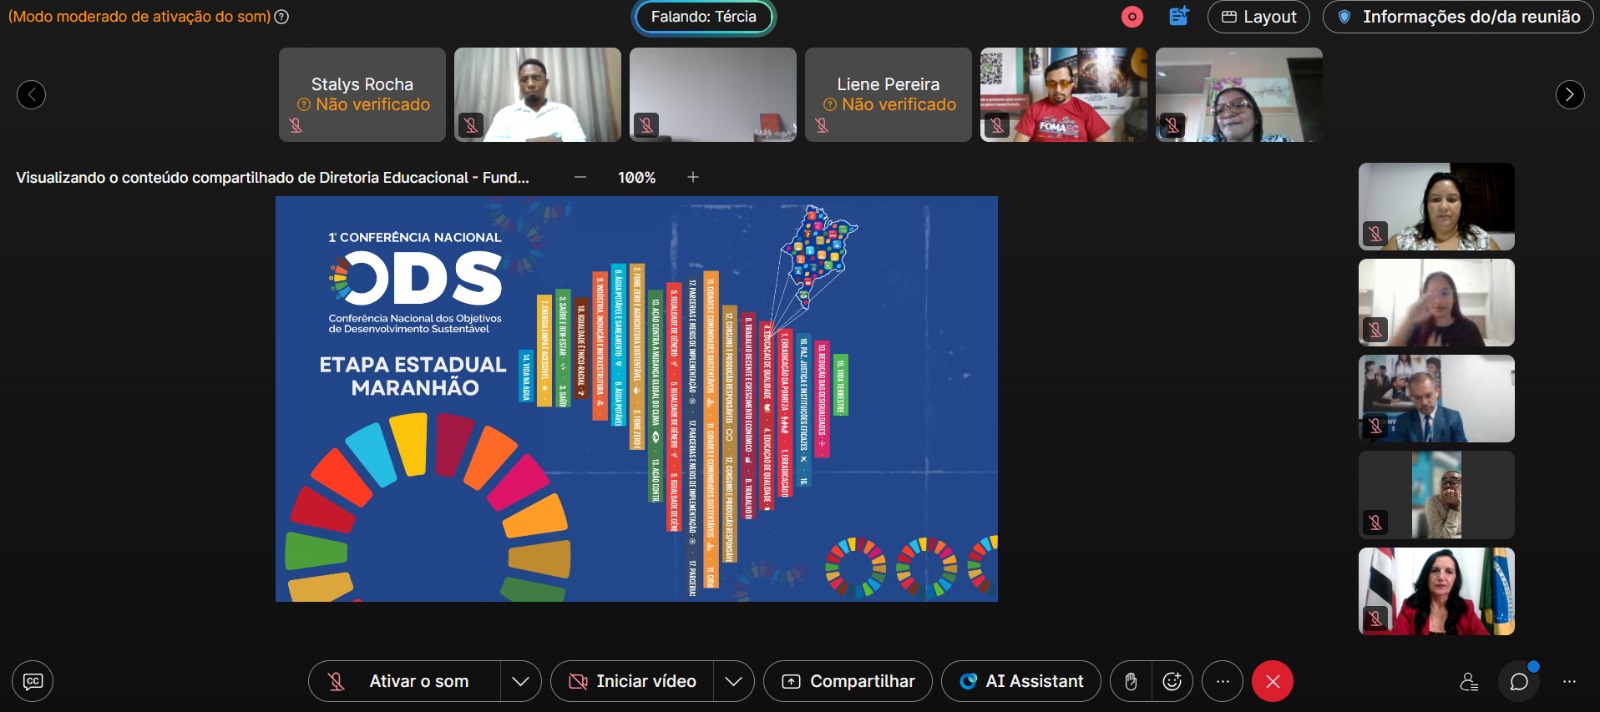Viewport: 1600px width, 712px height.
Task: Open the Layout menu
Action: [1258, 17]
